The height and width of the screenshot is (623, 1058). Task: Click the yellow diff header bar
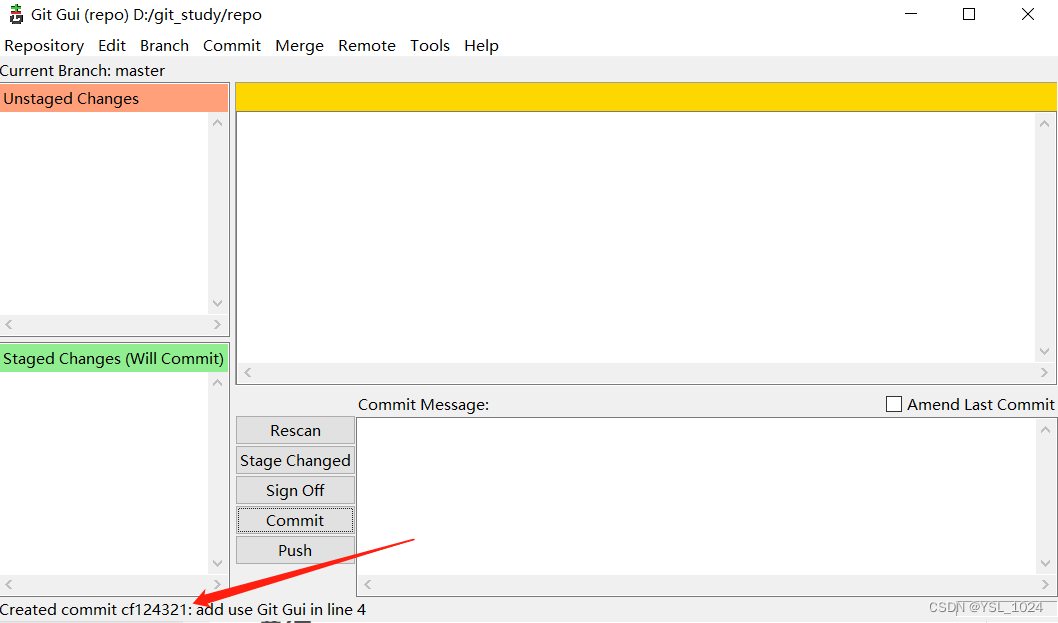pos(646,97)
